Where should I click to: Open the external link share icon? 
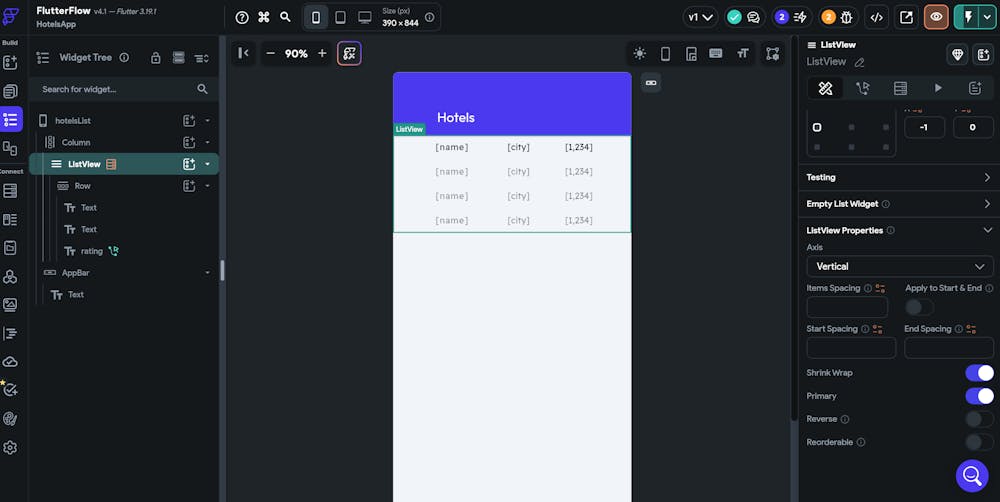point(906,17)
